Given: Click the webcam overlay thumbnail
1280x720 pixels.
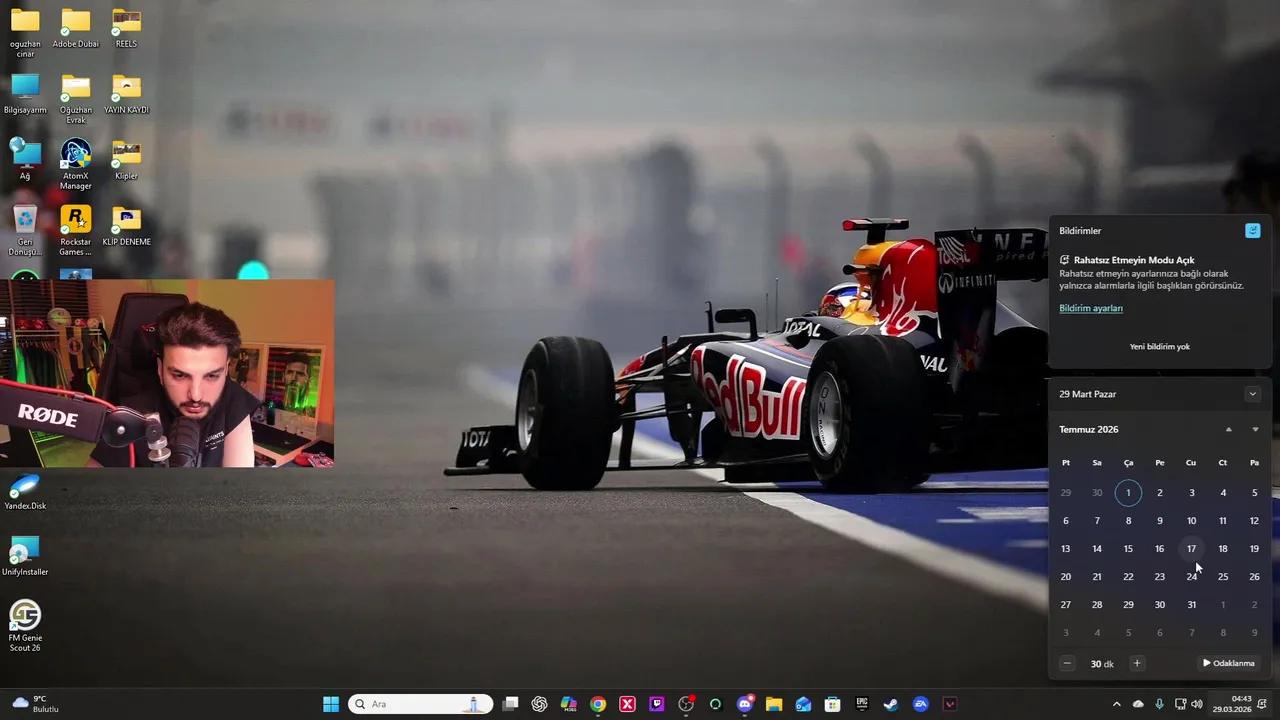Looking at the screenshot, I should point(167,373).
